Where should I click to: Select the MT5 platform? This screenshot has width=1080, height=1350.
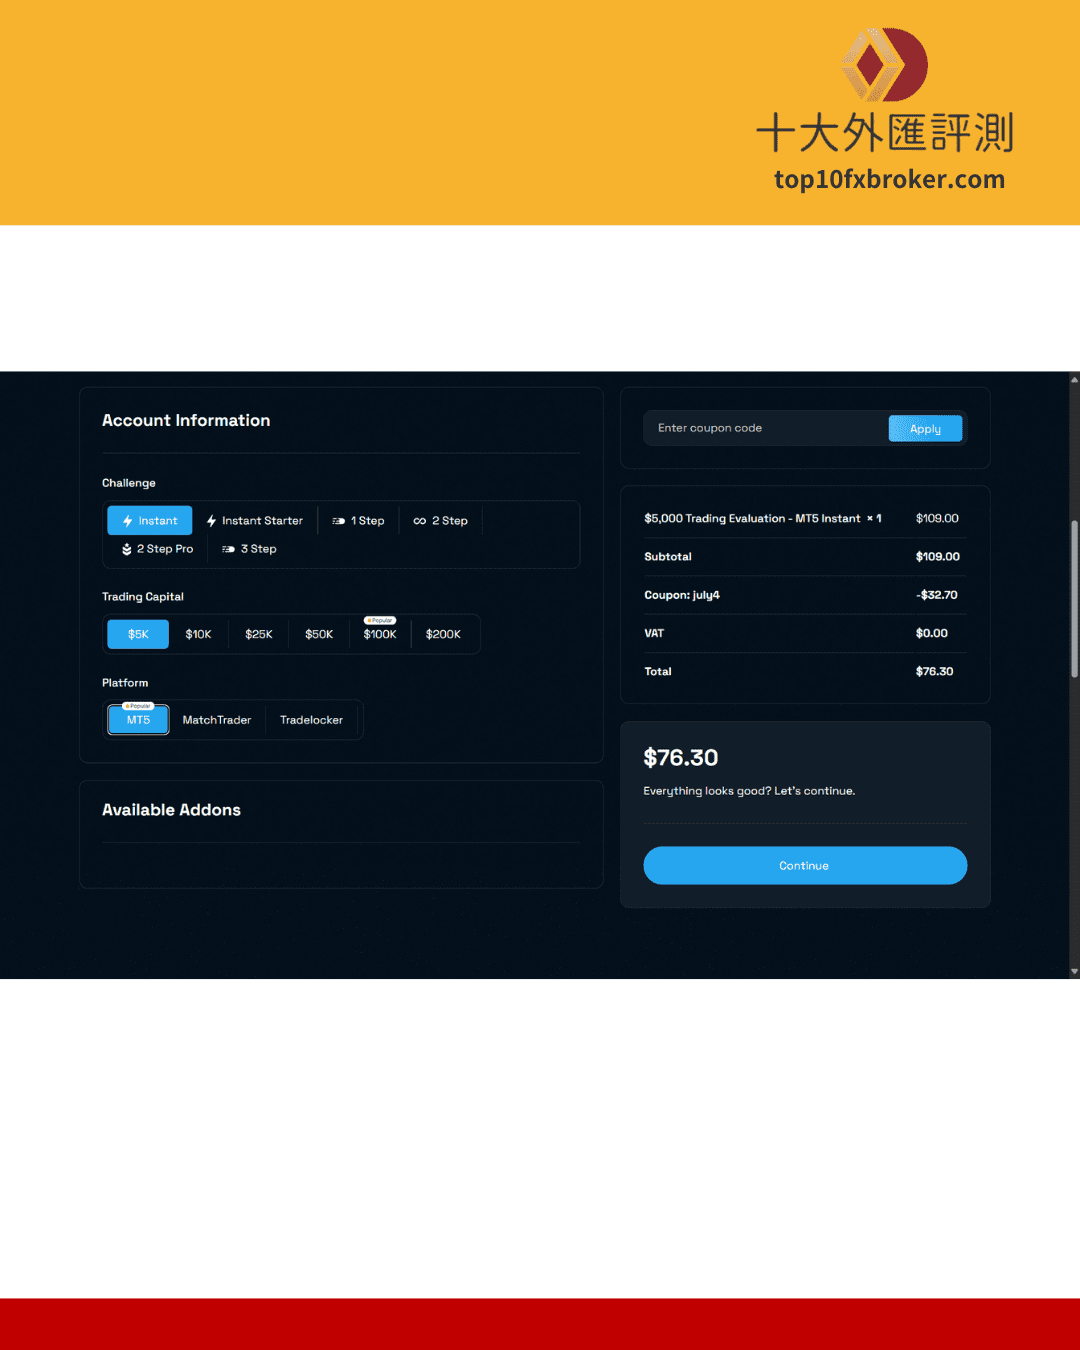point(138,720)
